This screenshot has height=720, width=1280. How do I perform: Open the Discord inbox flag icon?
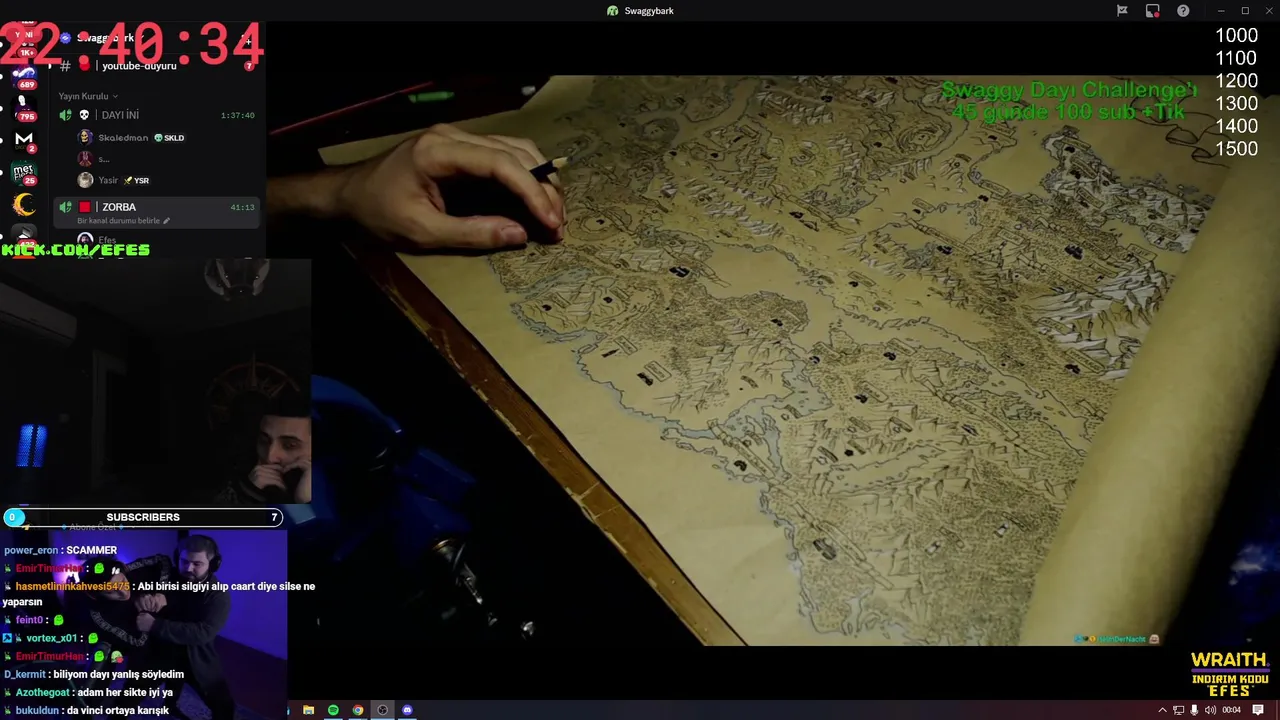click(x=1122, y=11)
